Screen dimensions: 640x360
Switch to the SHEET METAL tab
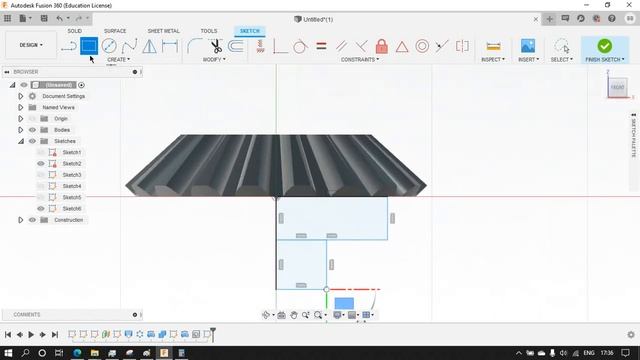(x=163, y=31)
